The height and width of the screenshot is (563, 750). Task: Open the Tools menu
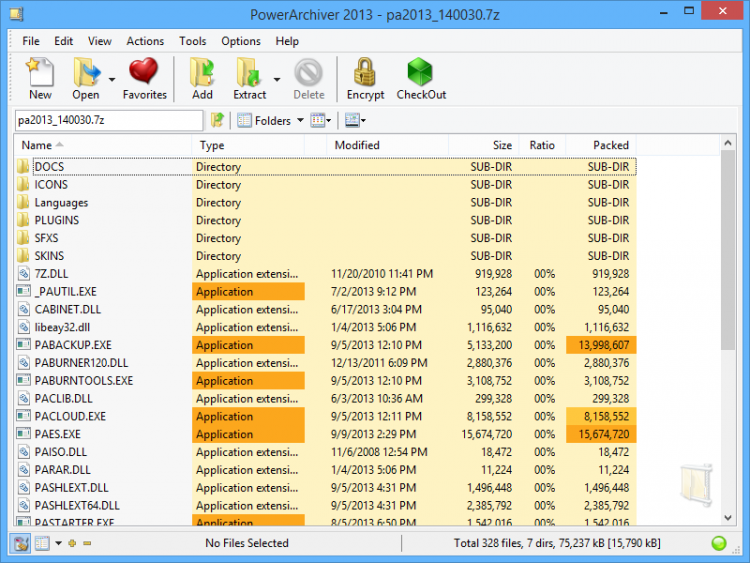(x=192, y=41)
